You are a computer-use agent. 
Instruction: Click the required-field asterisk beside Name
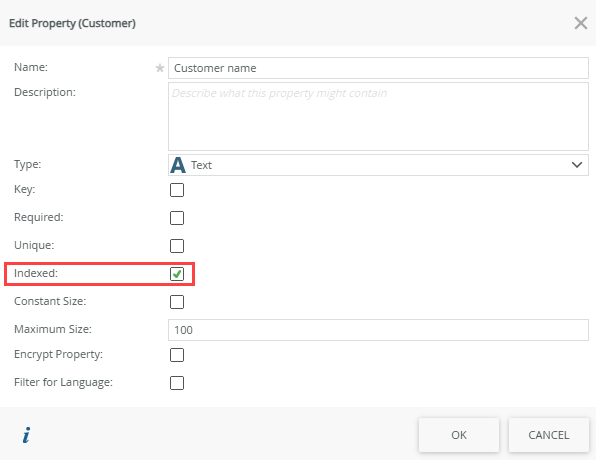click(160, 68)
